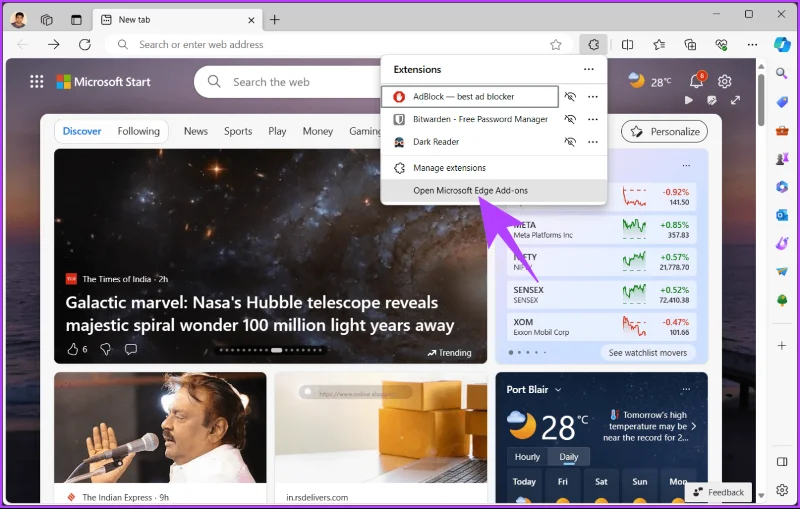Click Manage extensions menu item
The height and width of the screenshot is (509, 800).
point(494,168)
